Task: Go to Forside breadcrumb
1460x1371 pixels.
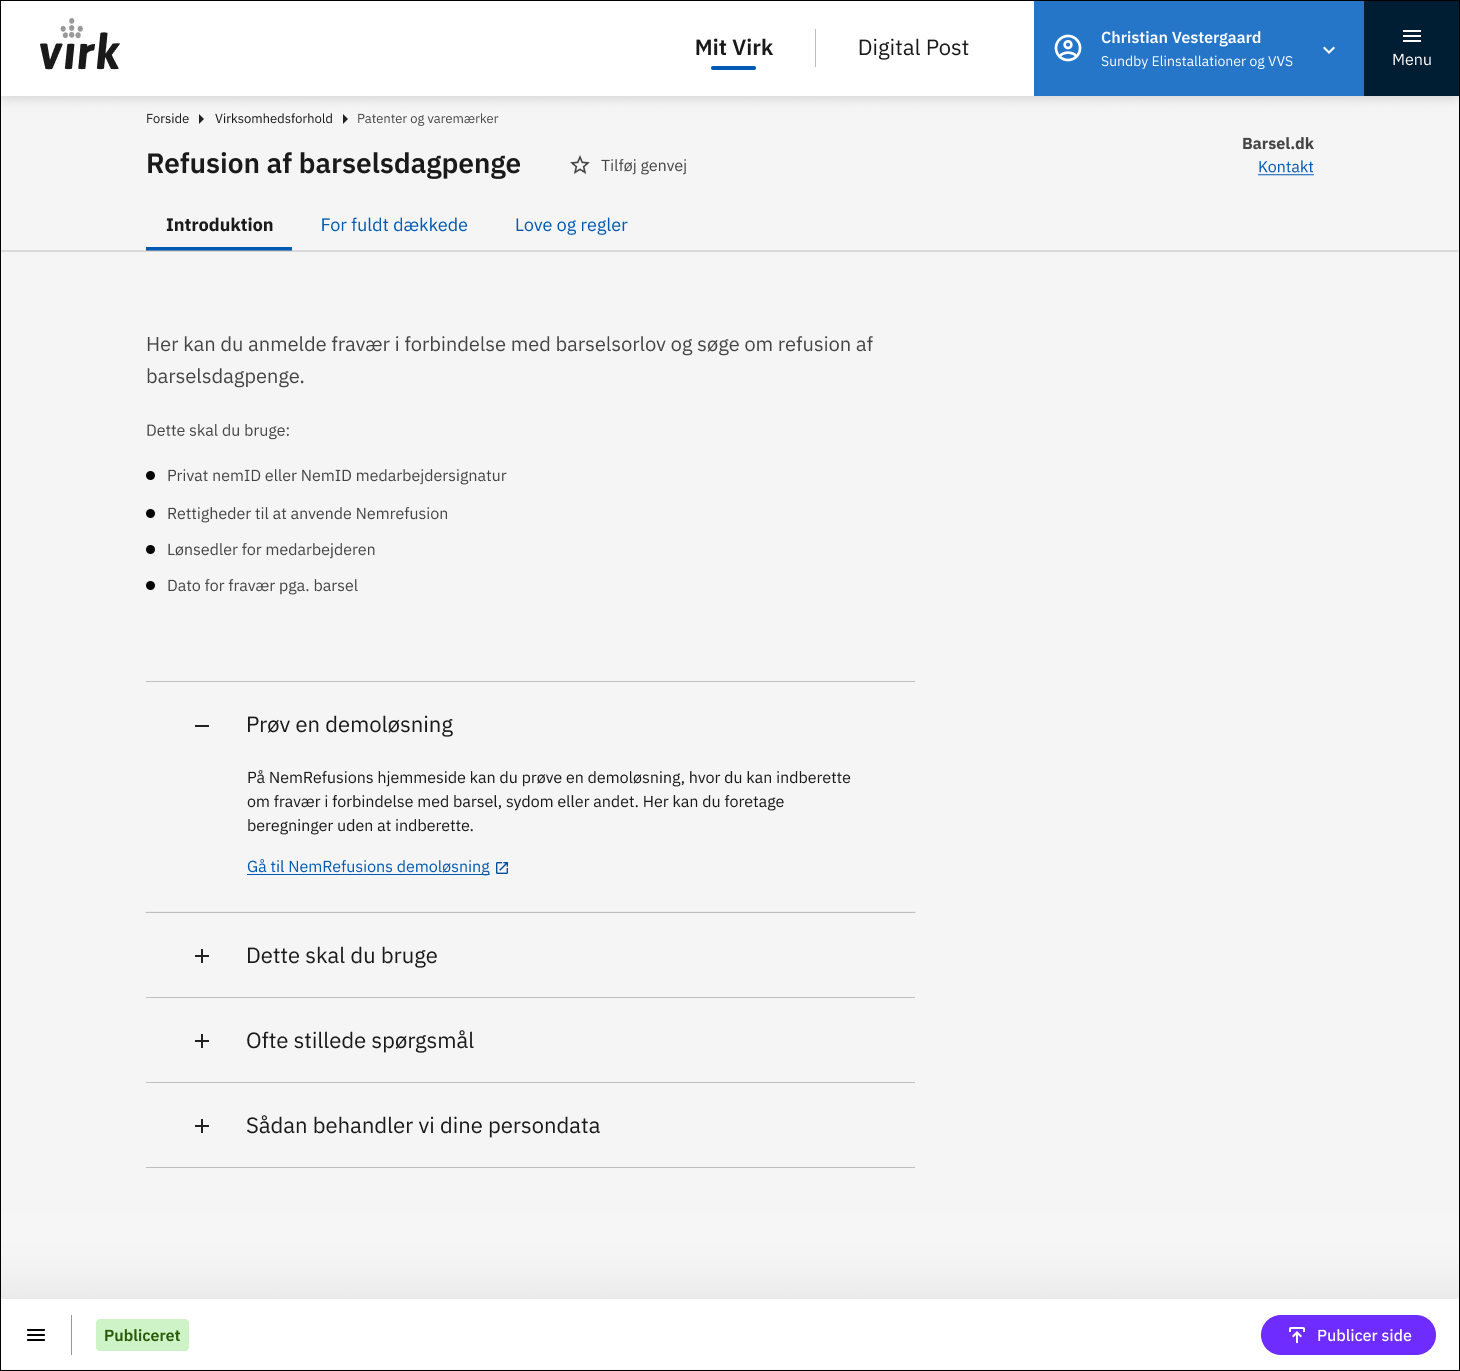Action: coord(167,118)
